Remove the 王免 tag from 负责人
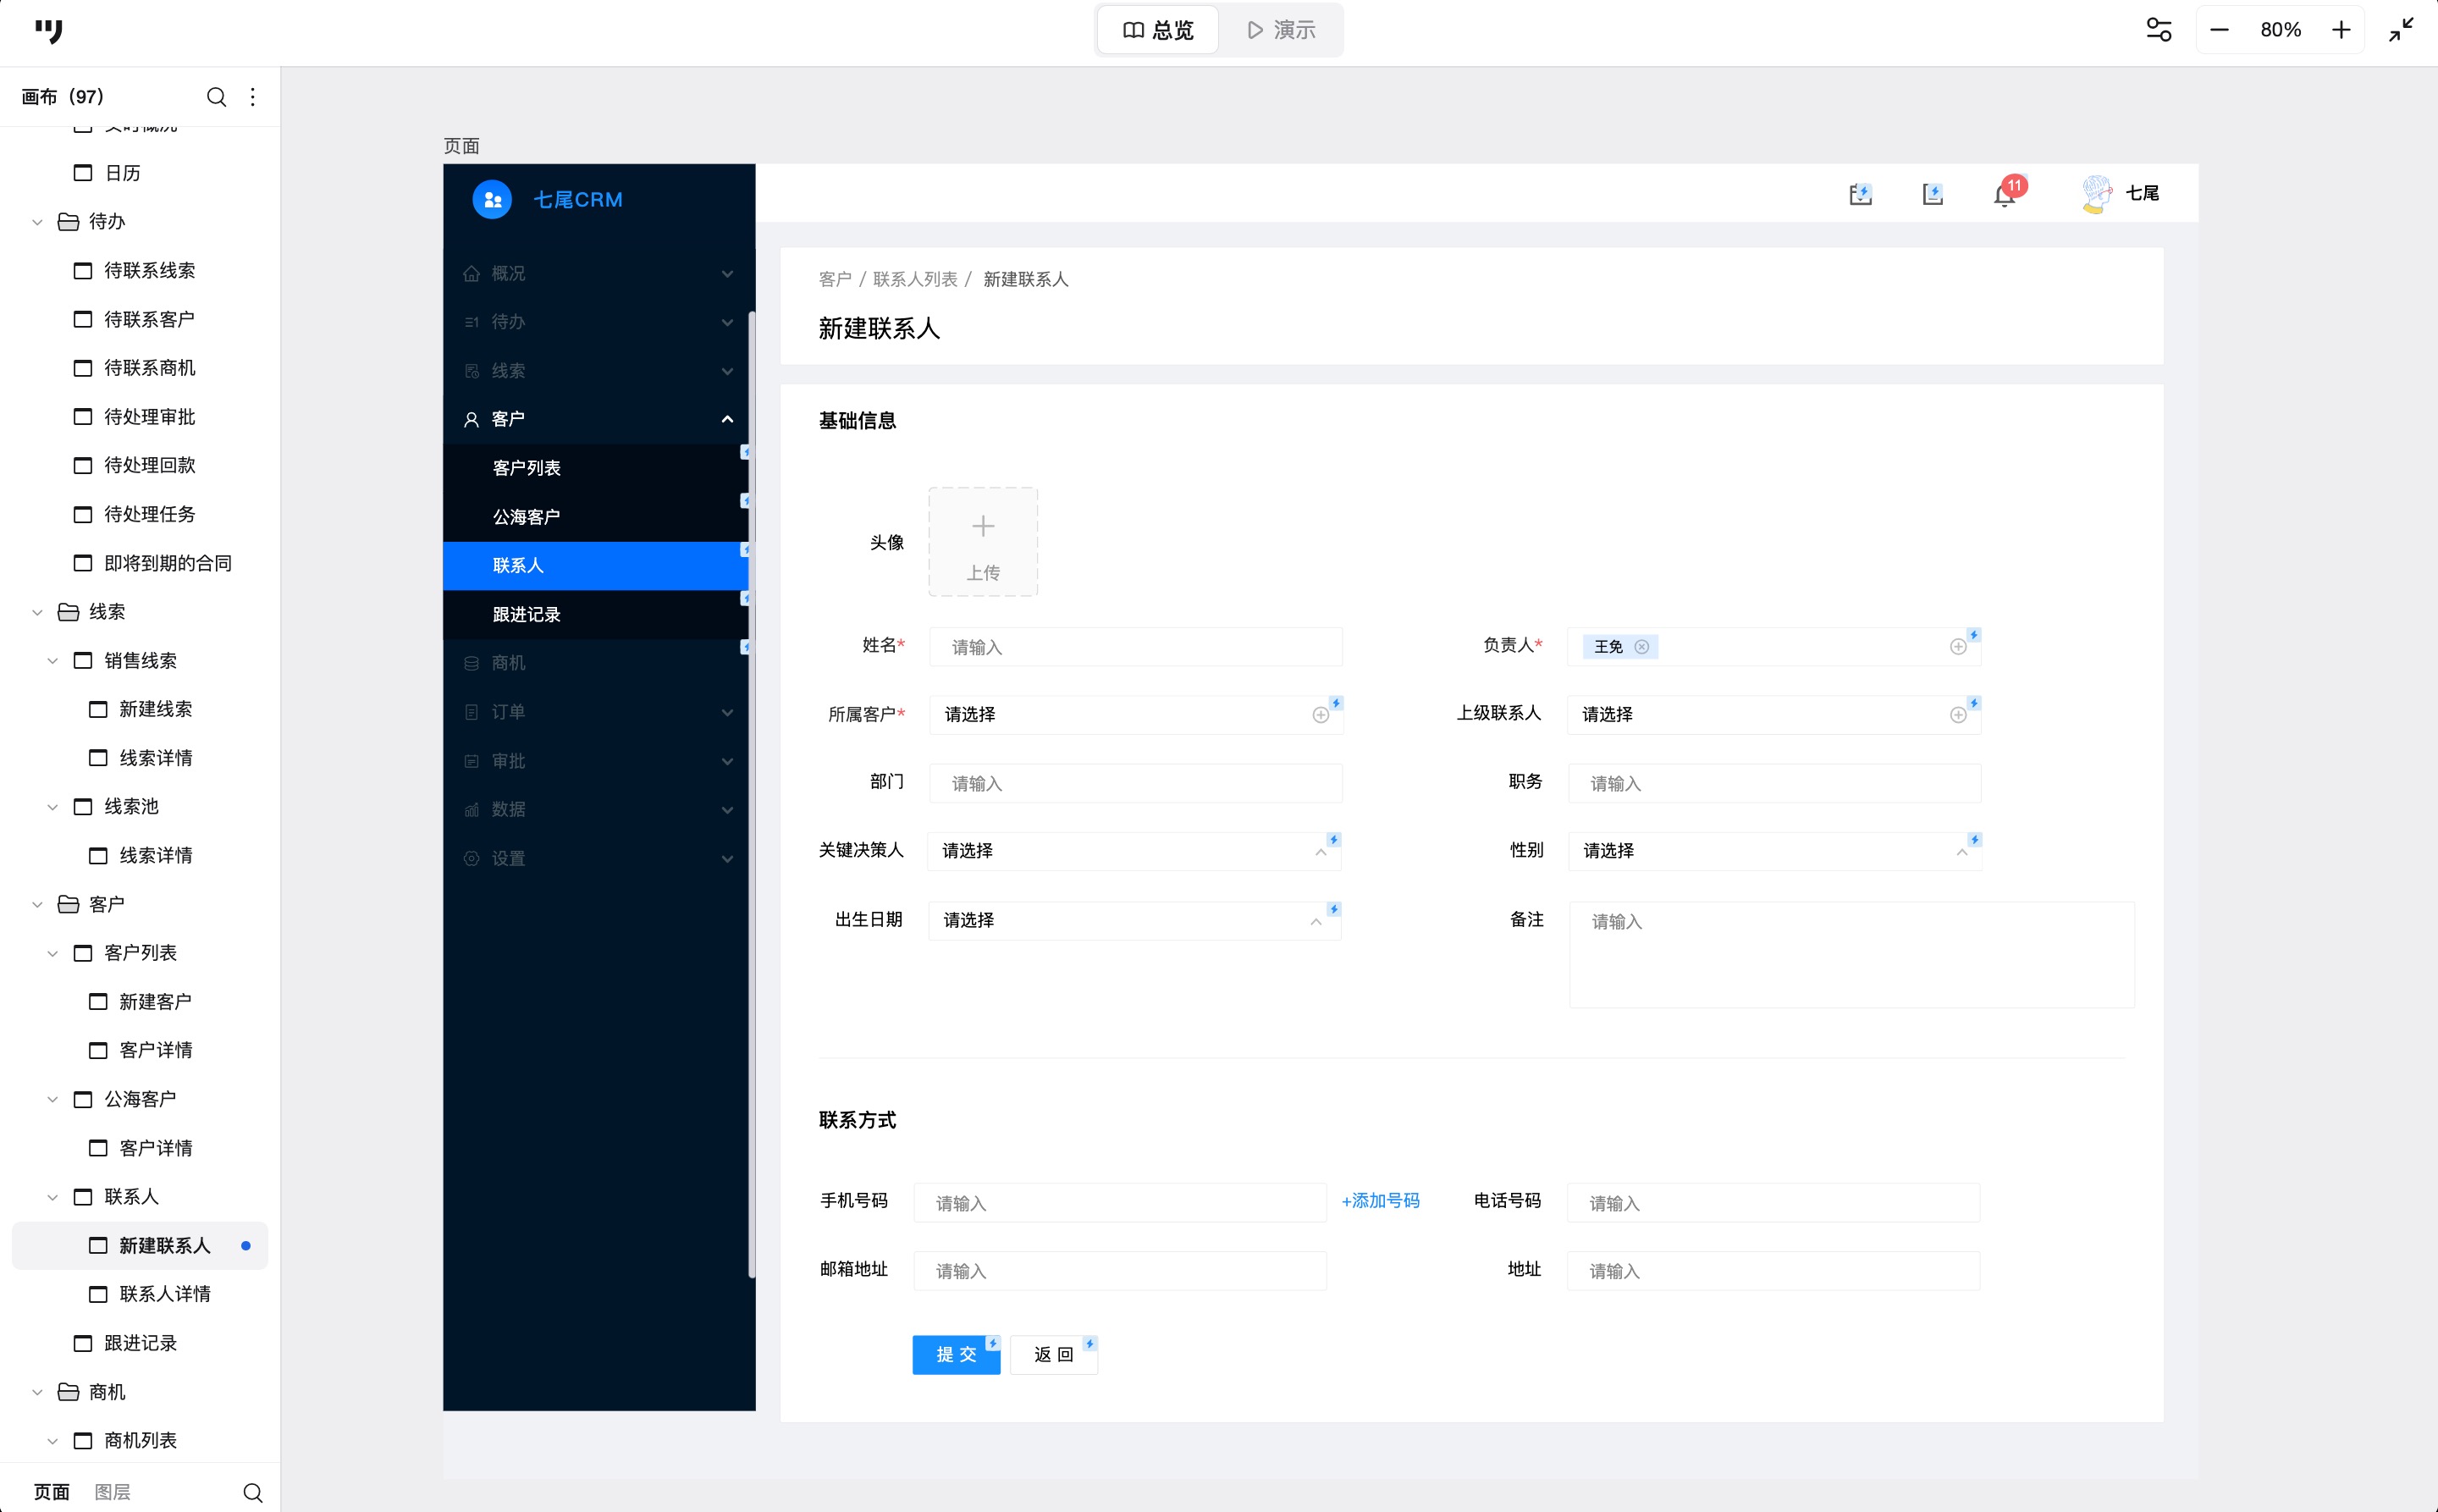 pyautogui.click(x=1641, y=647)
